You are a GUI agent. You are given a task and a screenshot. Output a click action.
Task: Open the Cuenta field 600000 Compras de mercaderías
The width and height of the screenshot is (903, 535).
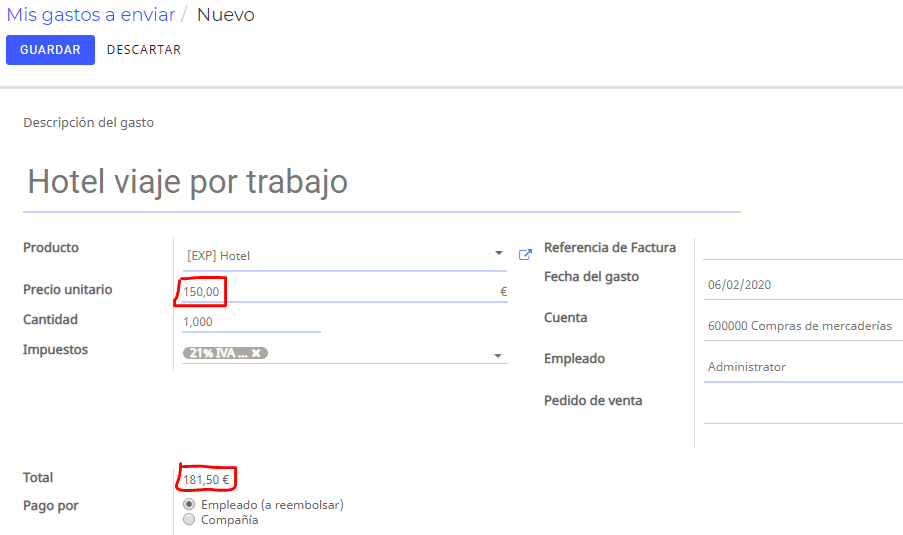803,326
